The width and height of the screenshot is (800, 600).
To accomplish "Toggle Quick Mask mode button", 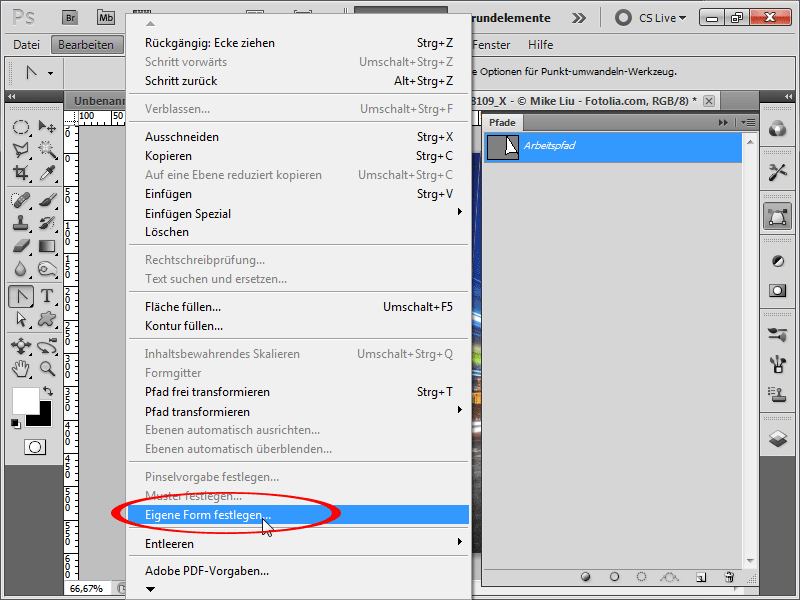I will coord(35,447).
